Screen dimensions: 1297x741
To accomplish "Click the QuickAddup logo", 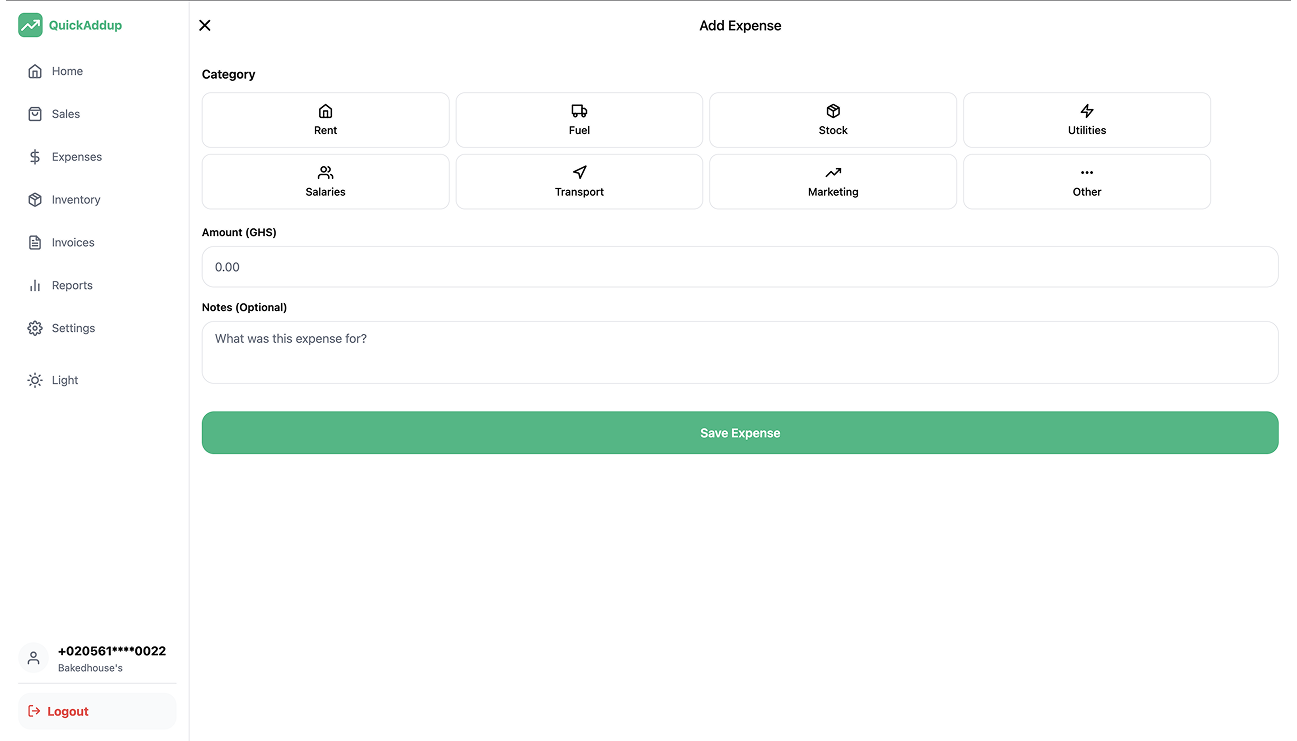I will (70, 25).
